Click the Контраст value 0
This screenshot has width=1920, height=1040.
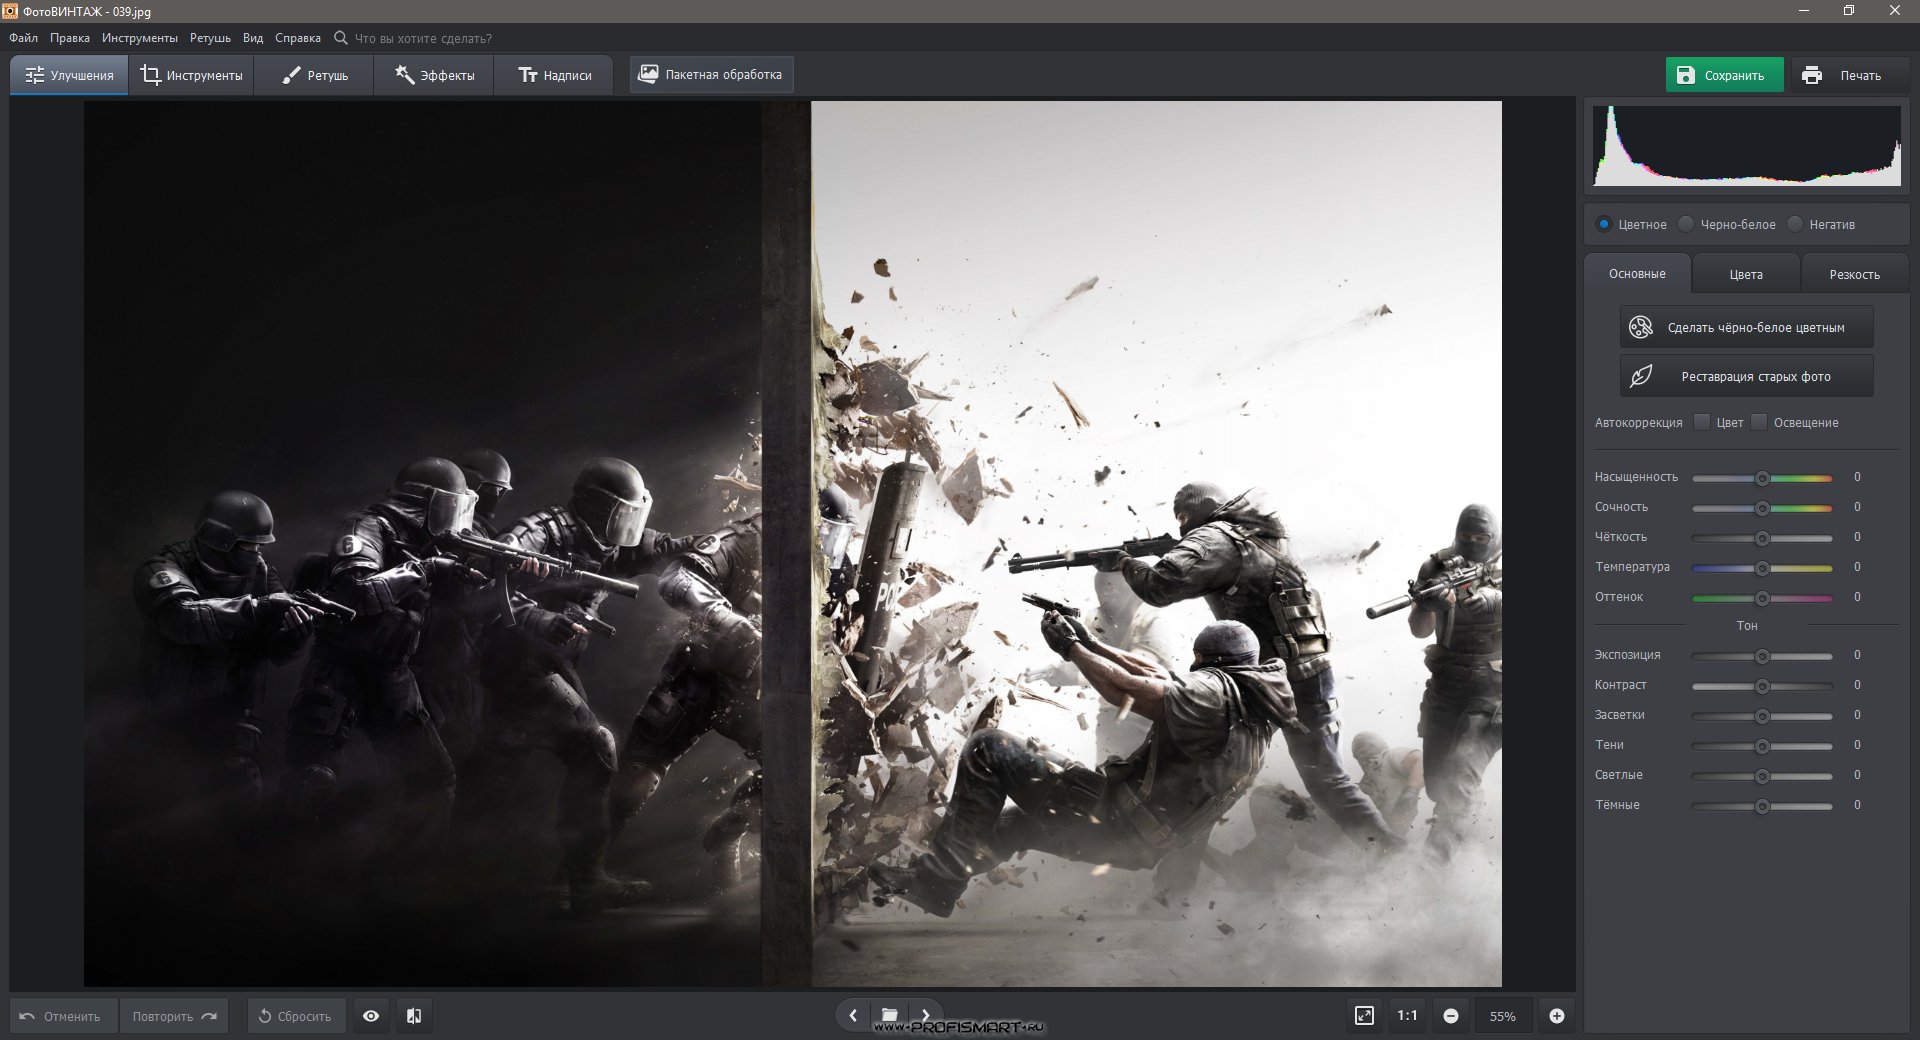point(1857,685)
